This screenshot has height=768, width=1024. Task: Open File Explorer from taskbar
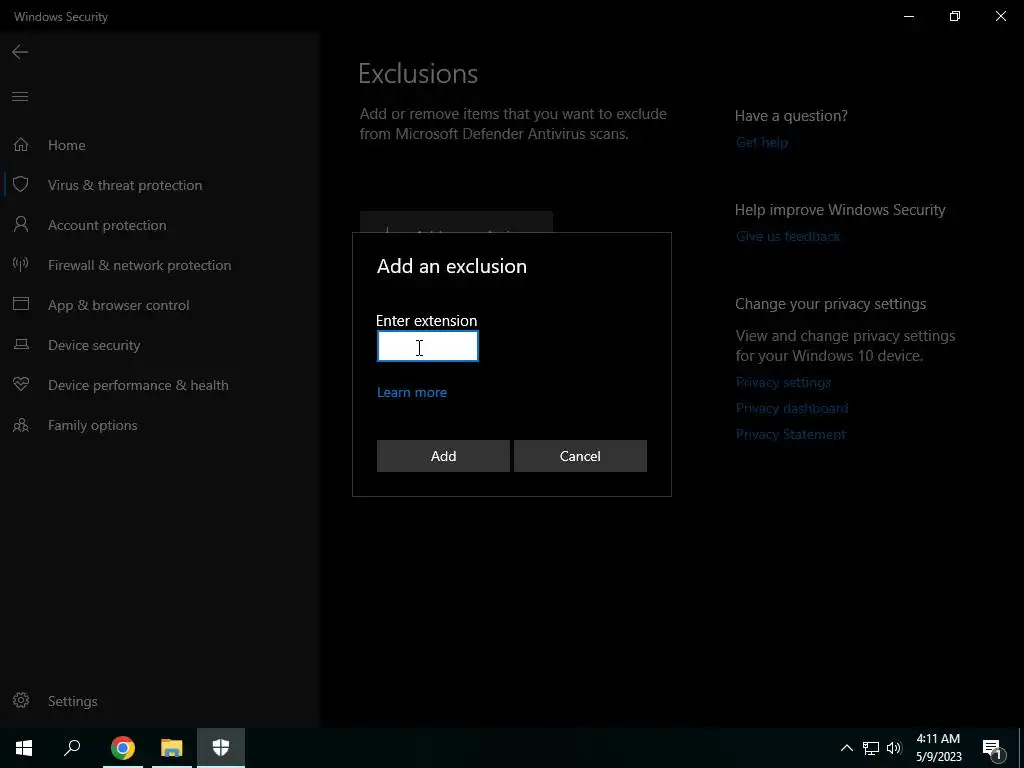pos(172,748)
